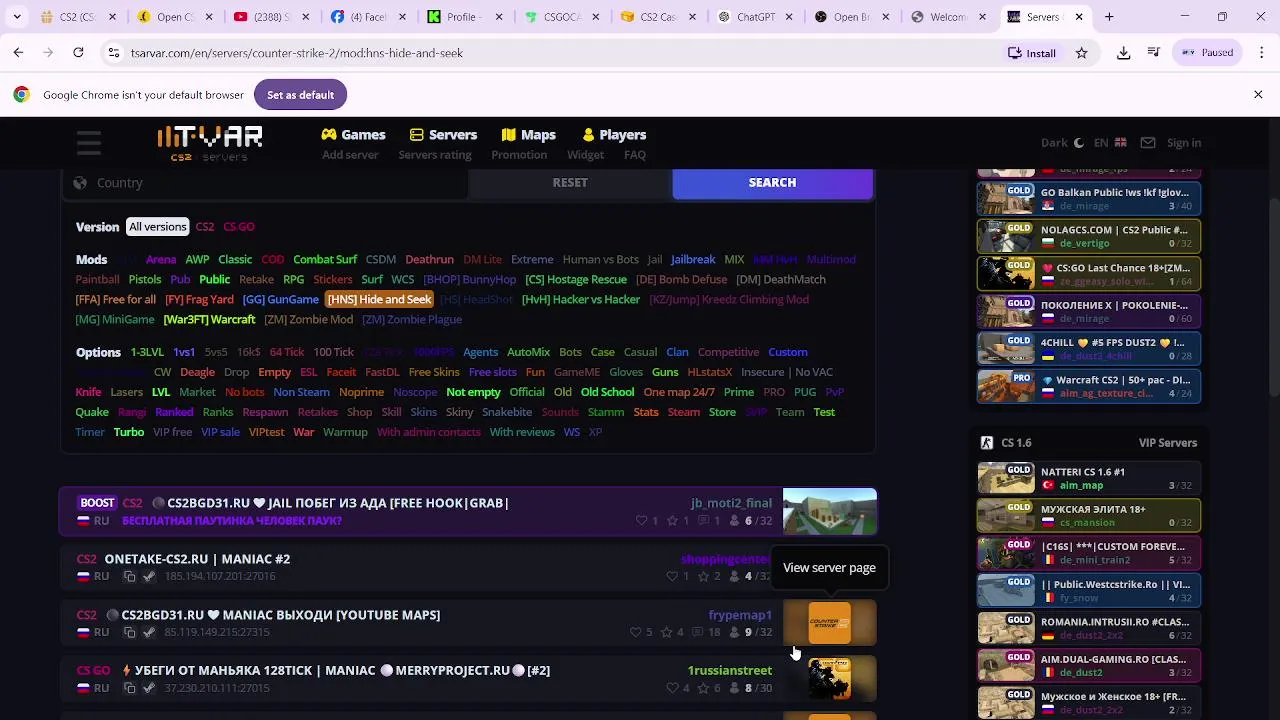Screen dimensions: 1280x720
Task: Open the CS 1.6 VIP Servers header
Action: pyautogui.click(x=1089, y=443)
